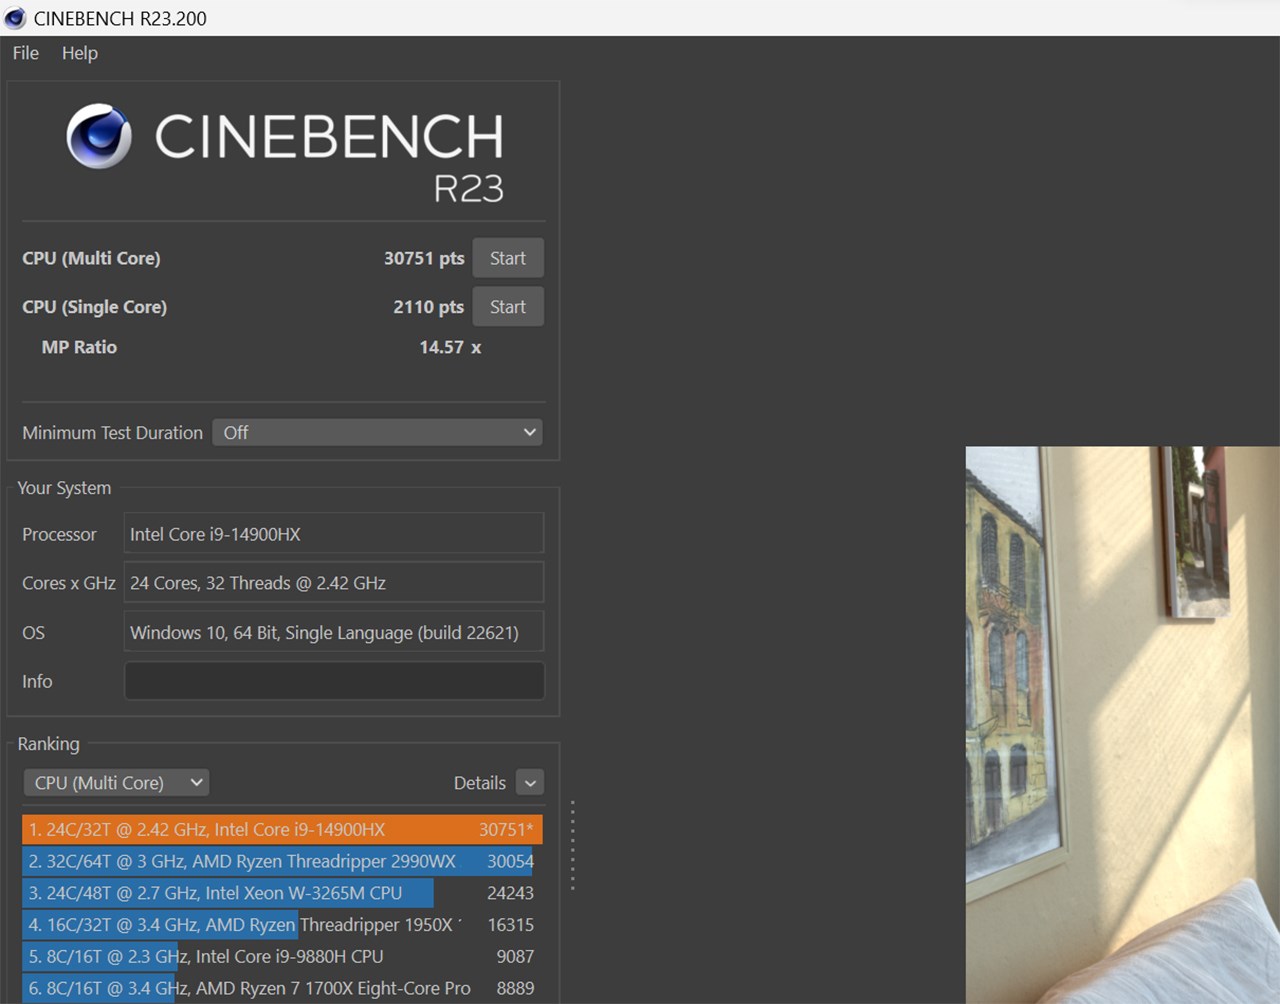The height and width of the screenshot is (1004, 1280).
Task: Select ranking row 6 Ryzen 7 1700X
Action: tap(282, 988)
